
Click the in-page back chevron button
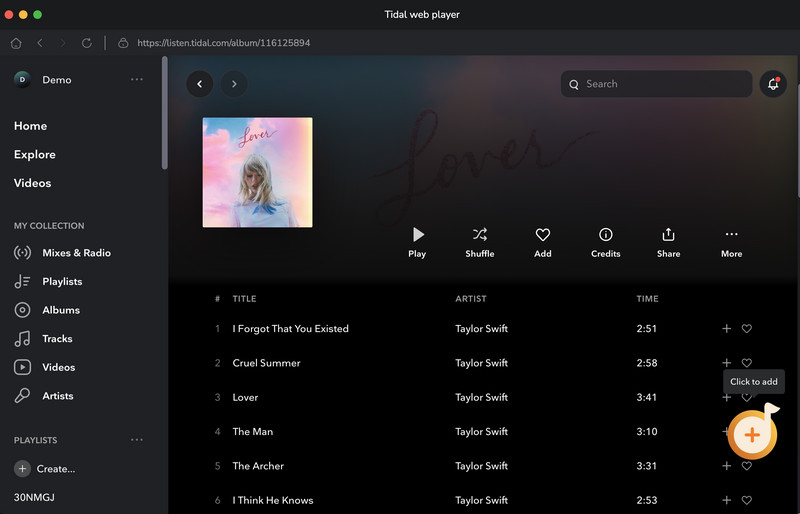199,84
